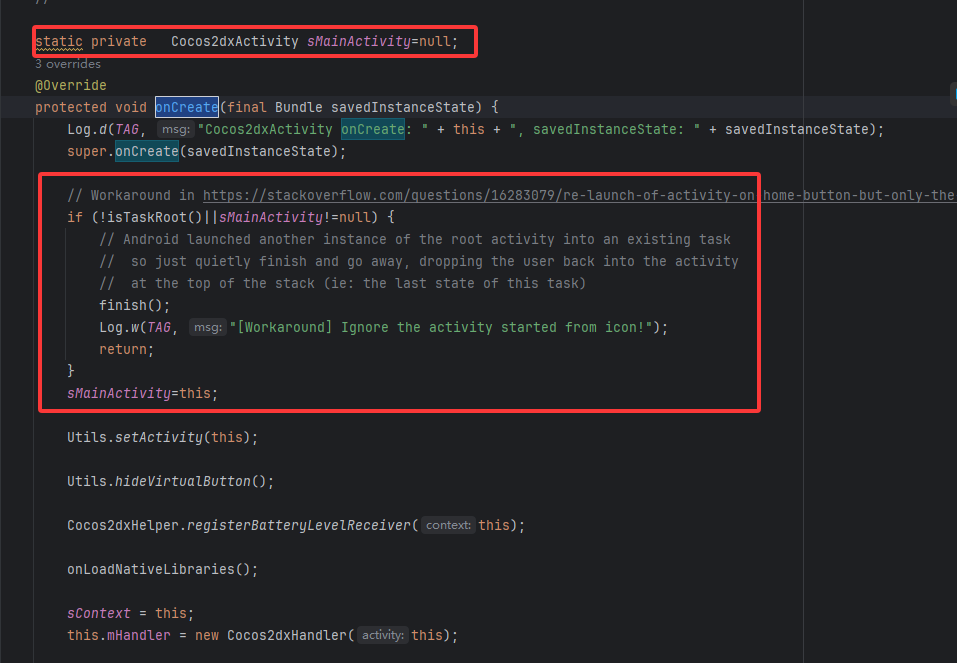Click the "so just quietly finish" comment

coord(419,261)
